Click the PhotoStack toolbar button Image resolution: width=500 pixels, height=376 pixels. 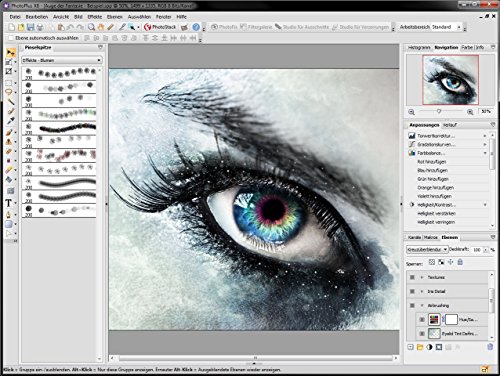point(160,27)
